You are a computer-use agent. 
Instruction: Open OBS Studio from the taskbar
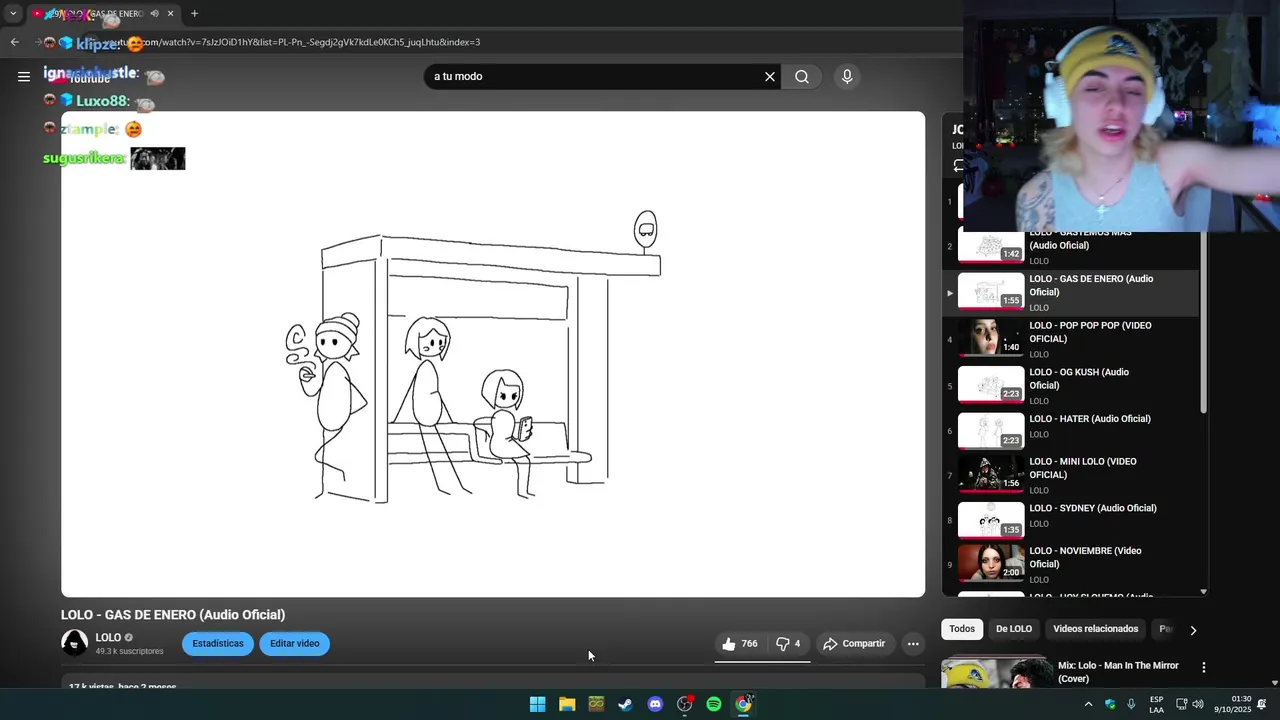pos(684,704)
